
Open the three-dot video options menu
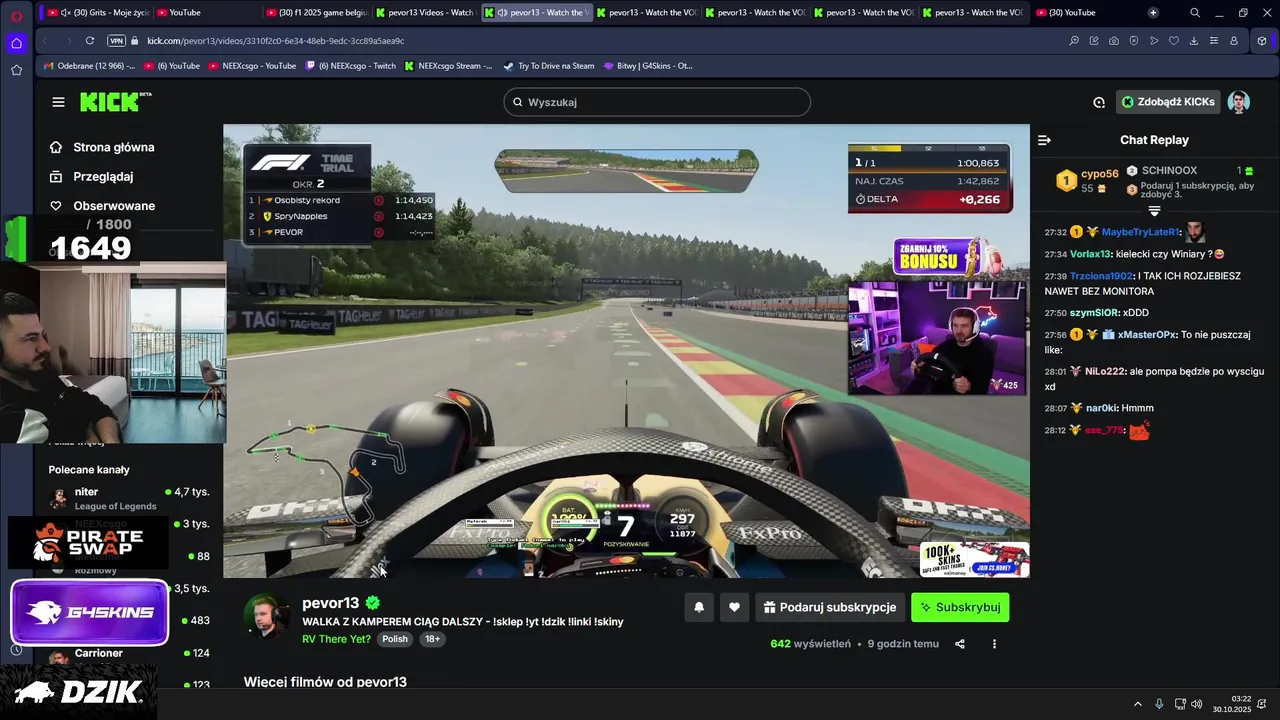[994, 644]
